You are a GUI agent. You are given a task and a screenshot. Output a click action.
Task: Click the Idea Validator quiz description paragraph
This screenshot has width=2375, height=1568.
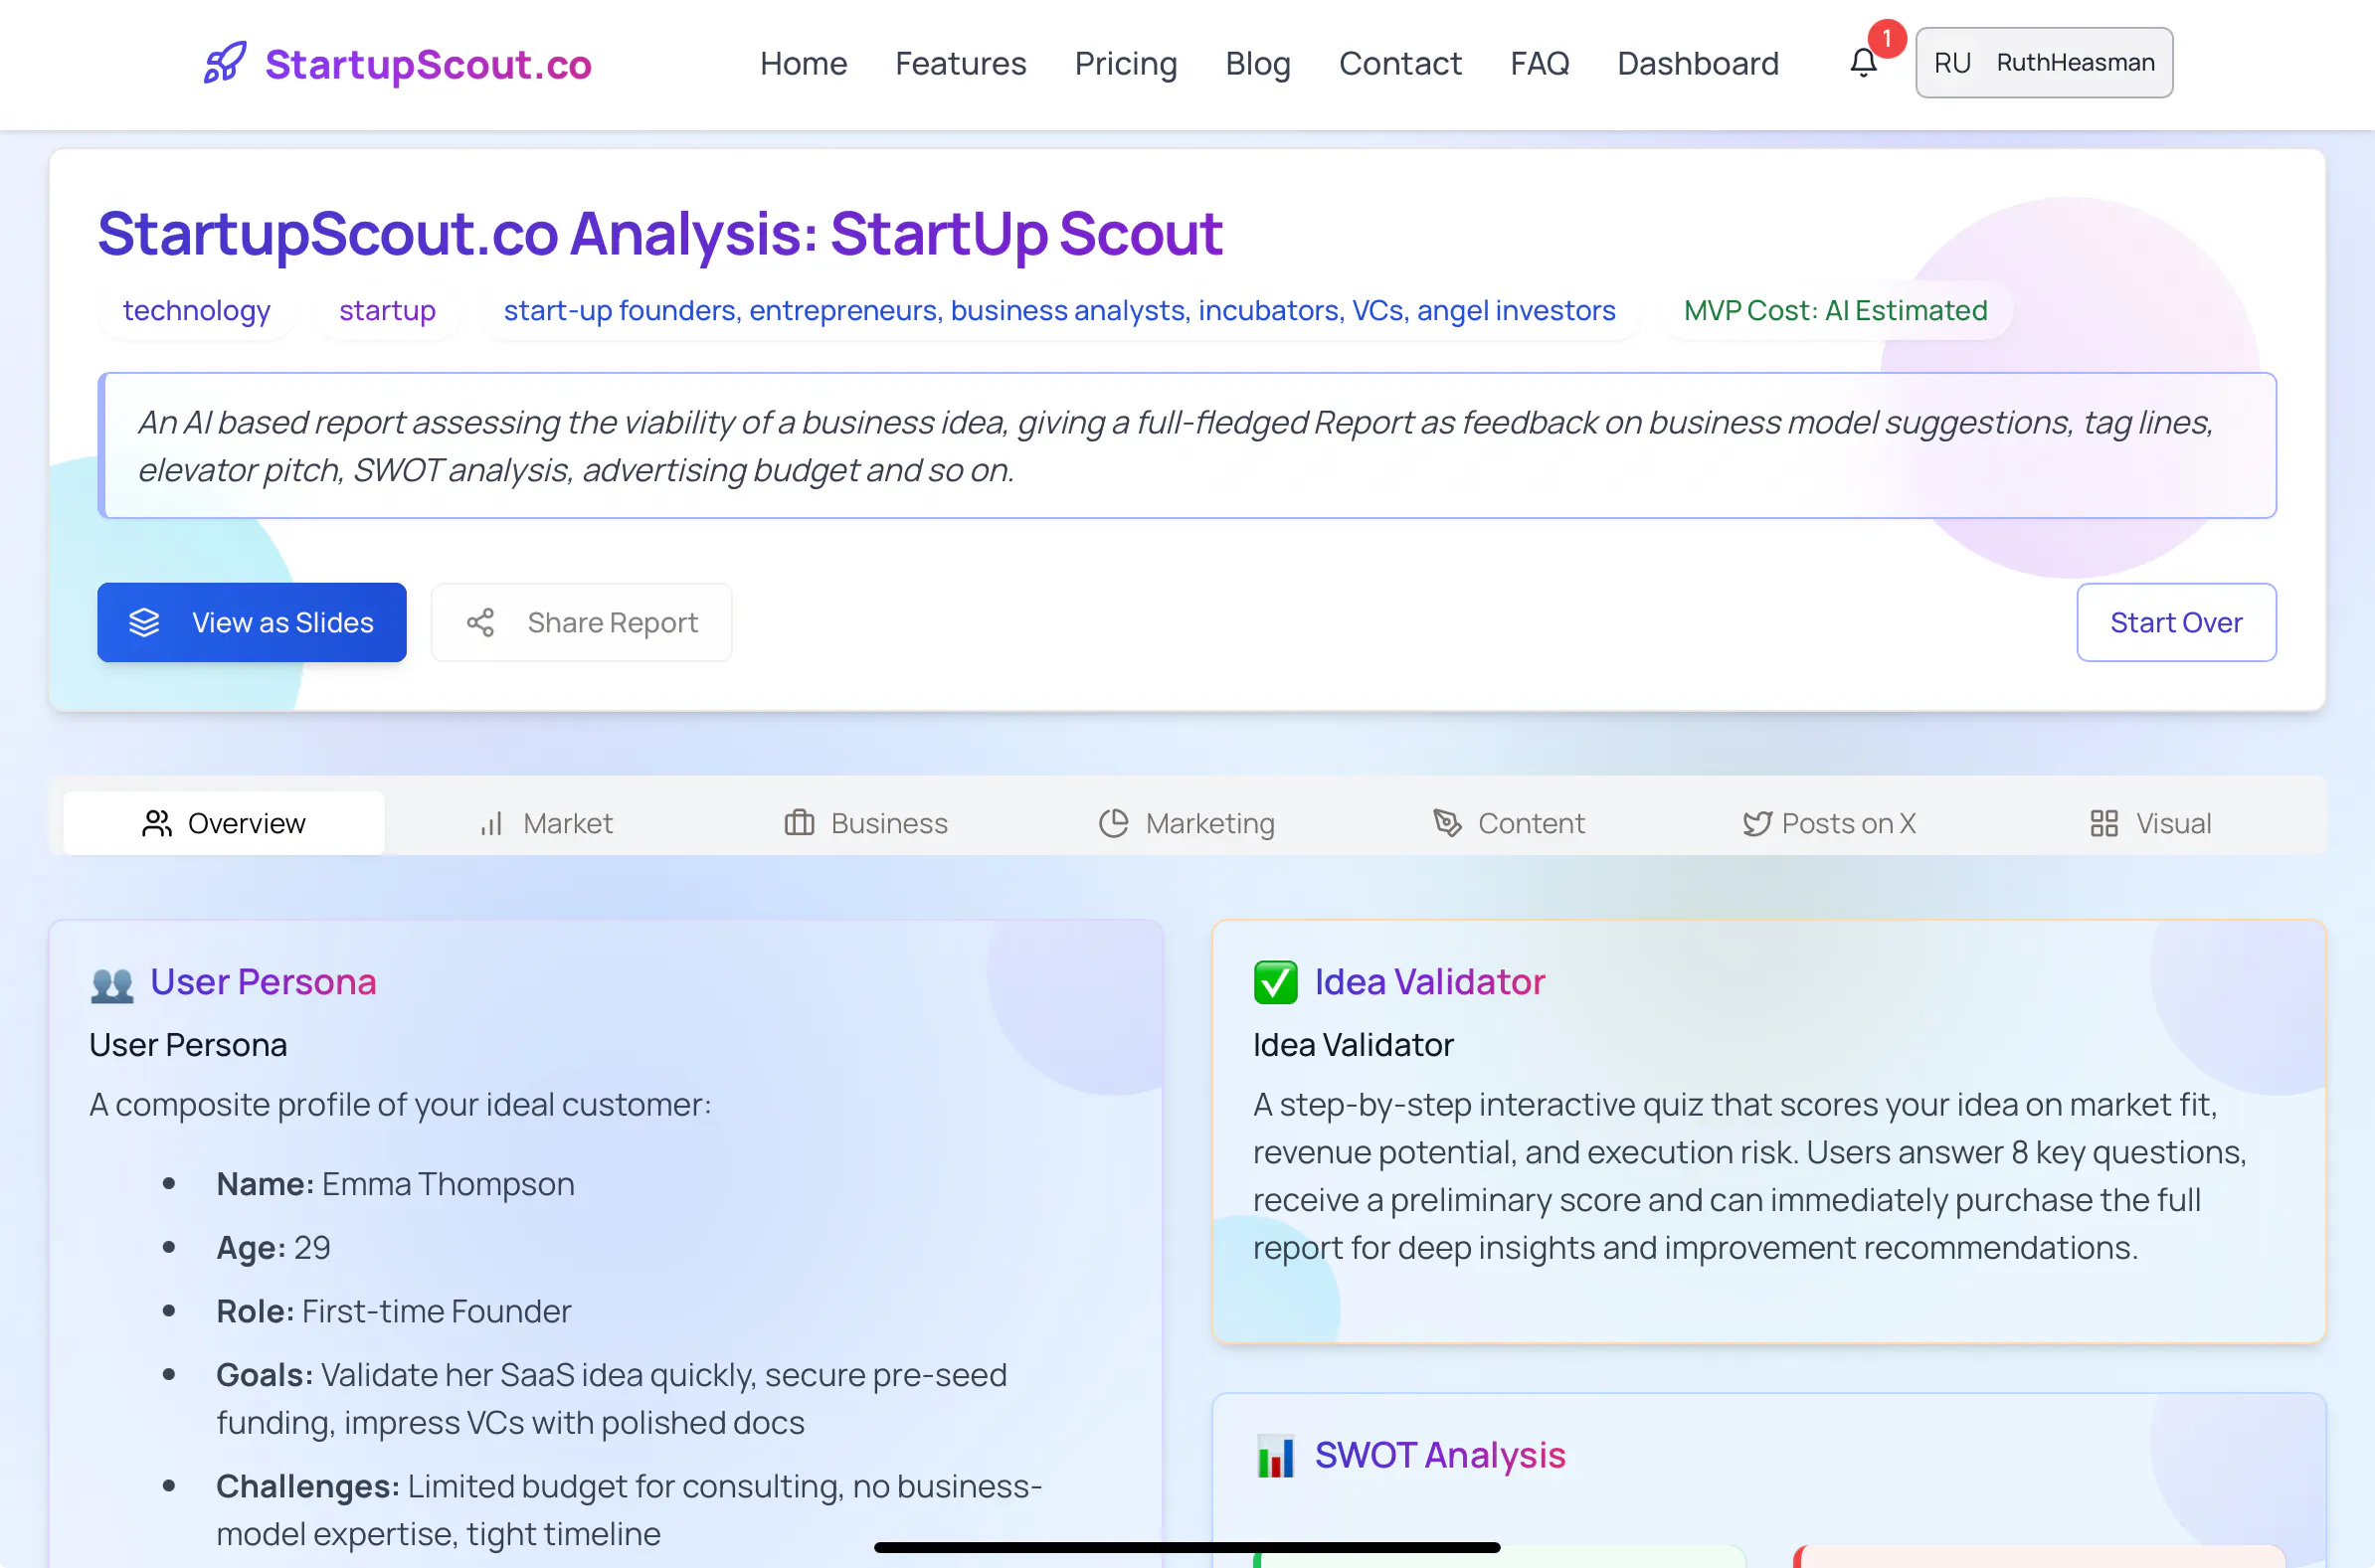click(x=1749, y=1176)
